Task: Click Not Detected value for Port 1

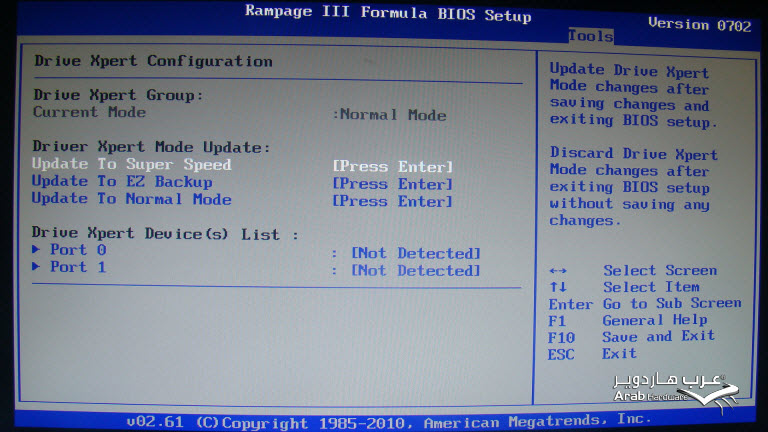Action: [415, 270]
